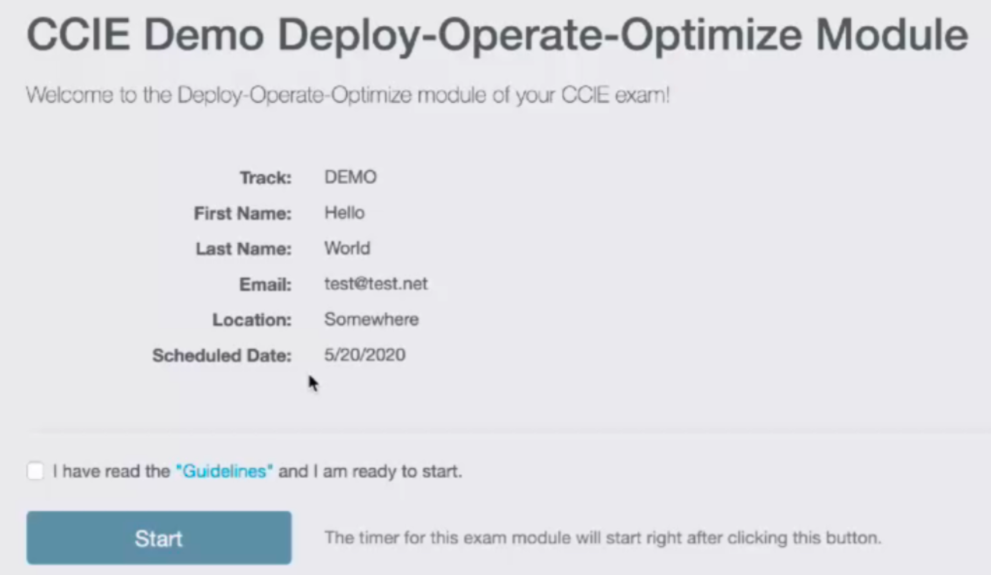Click the 'First Name:' label
The image size is (991, 575).
[243, 214]
